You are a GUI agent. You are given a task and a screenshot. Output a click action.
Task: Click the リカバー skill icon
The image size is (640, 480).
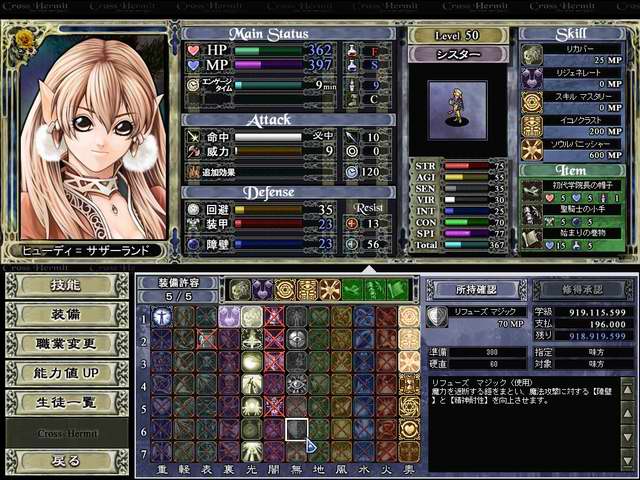532,54
